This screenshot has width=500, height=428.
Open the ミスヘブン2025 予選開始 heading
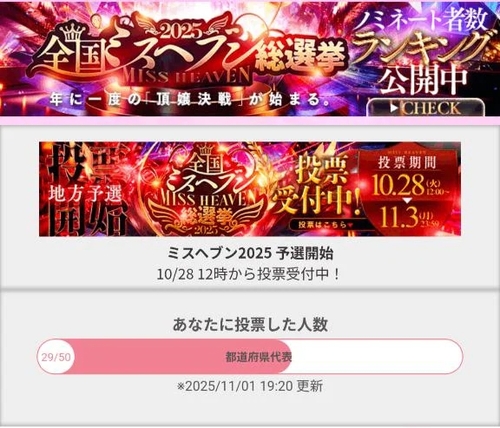coord(250,254)
